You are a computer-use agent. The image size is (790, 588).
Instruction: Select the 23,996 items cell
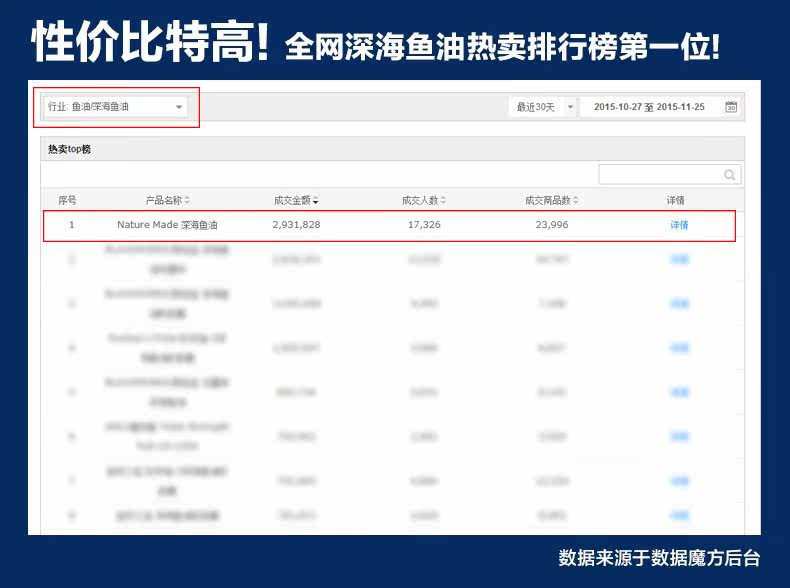click(552, 225)
